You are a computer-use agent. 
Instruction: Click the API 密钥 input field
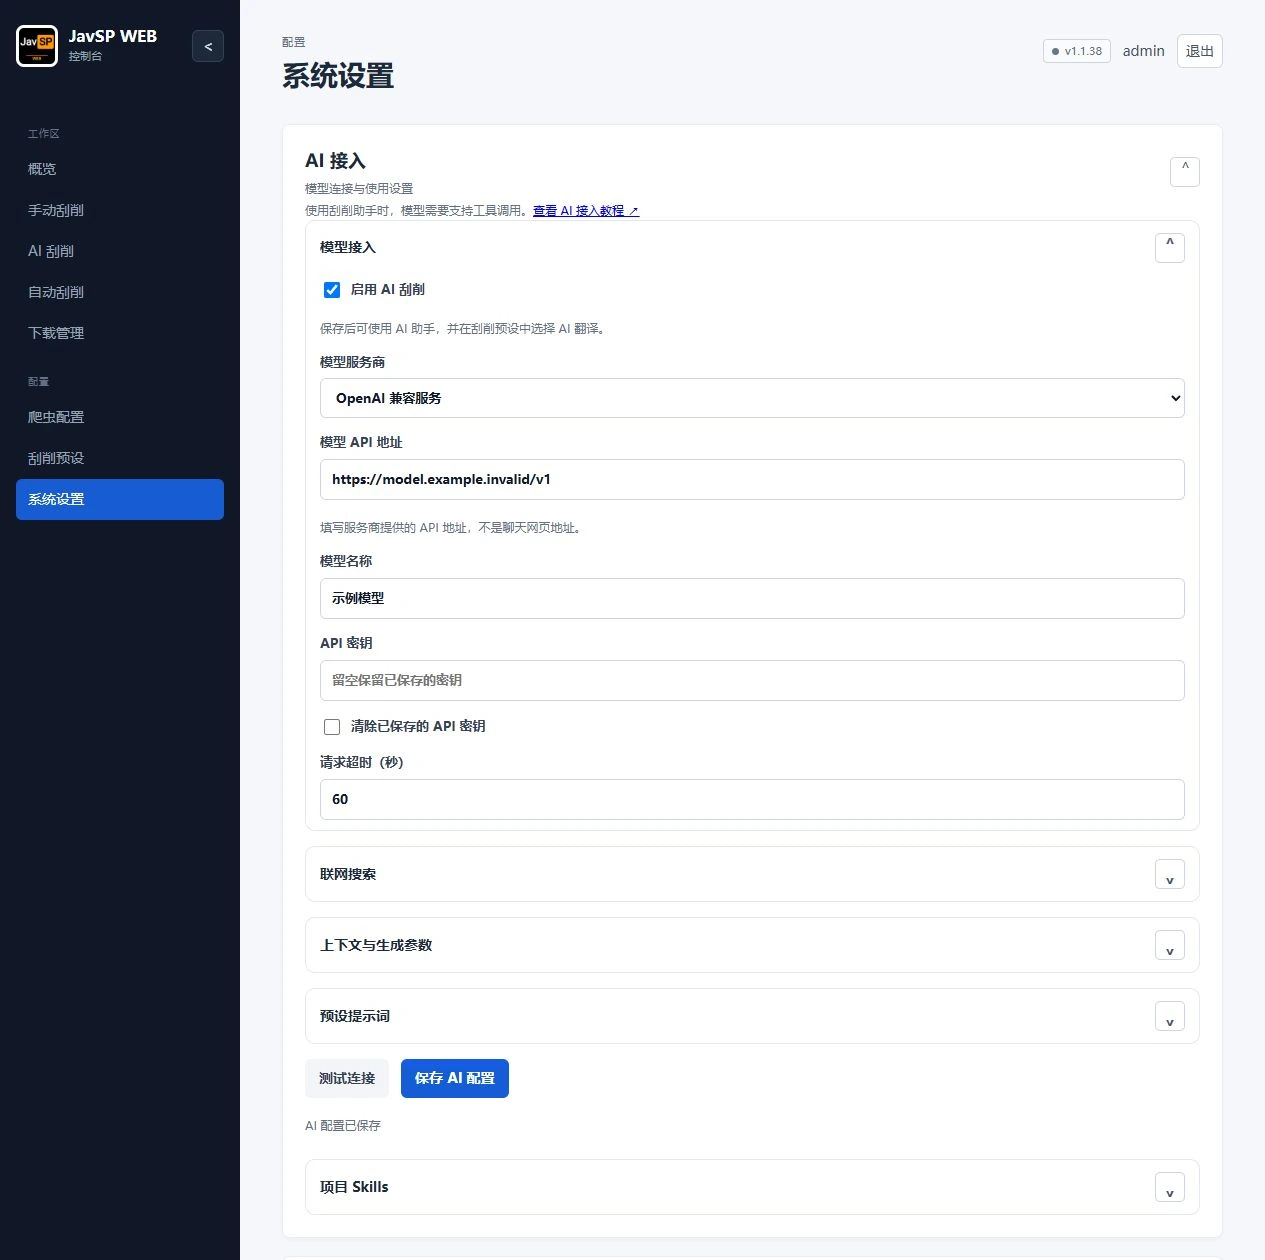[x=752, y=680]
